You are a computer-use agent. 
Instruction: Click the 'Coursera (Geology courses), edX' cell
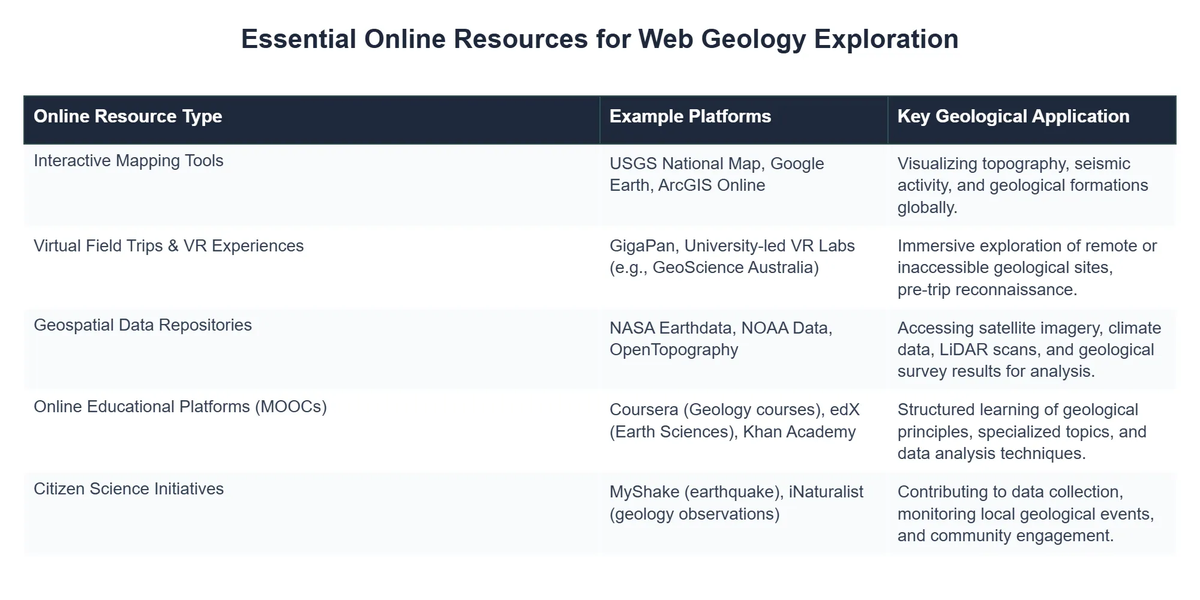pos(744,431)
